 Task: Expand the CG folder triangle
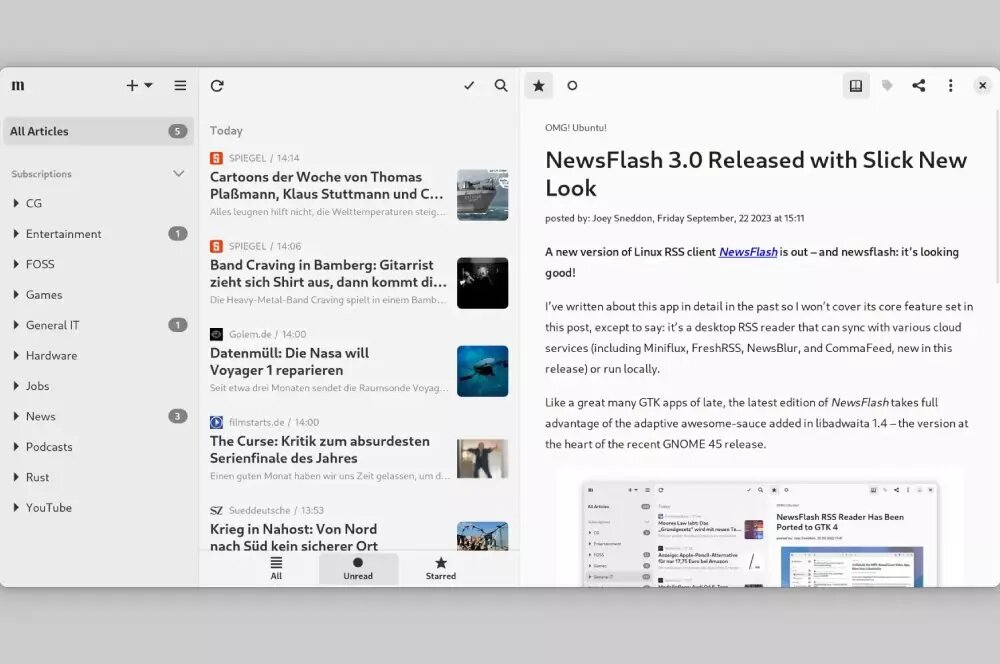[x=16, y=203]
